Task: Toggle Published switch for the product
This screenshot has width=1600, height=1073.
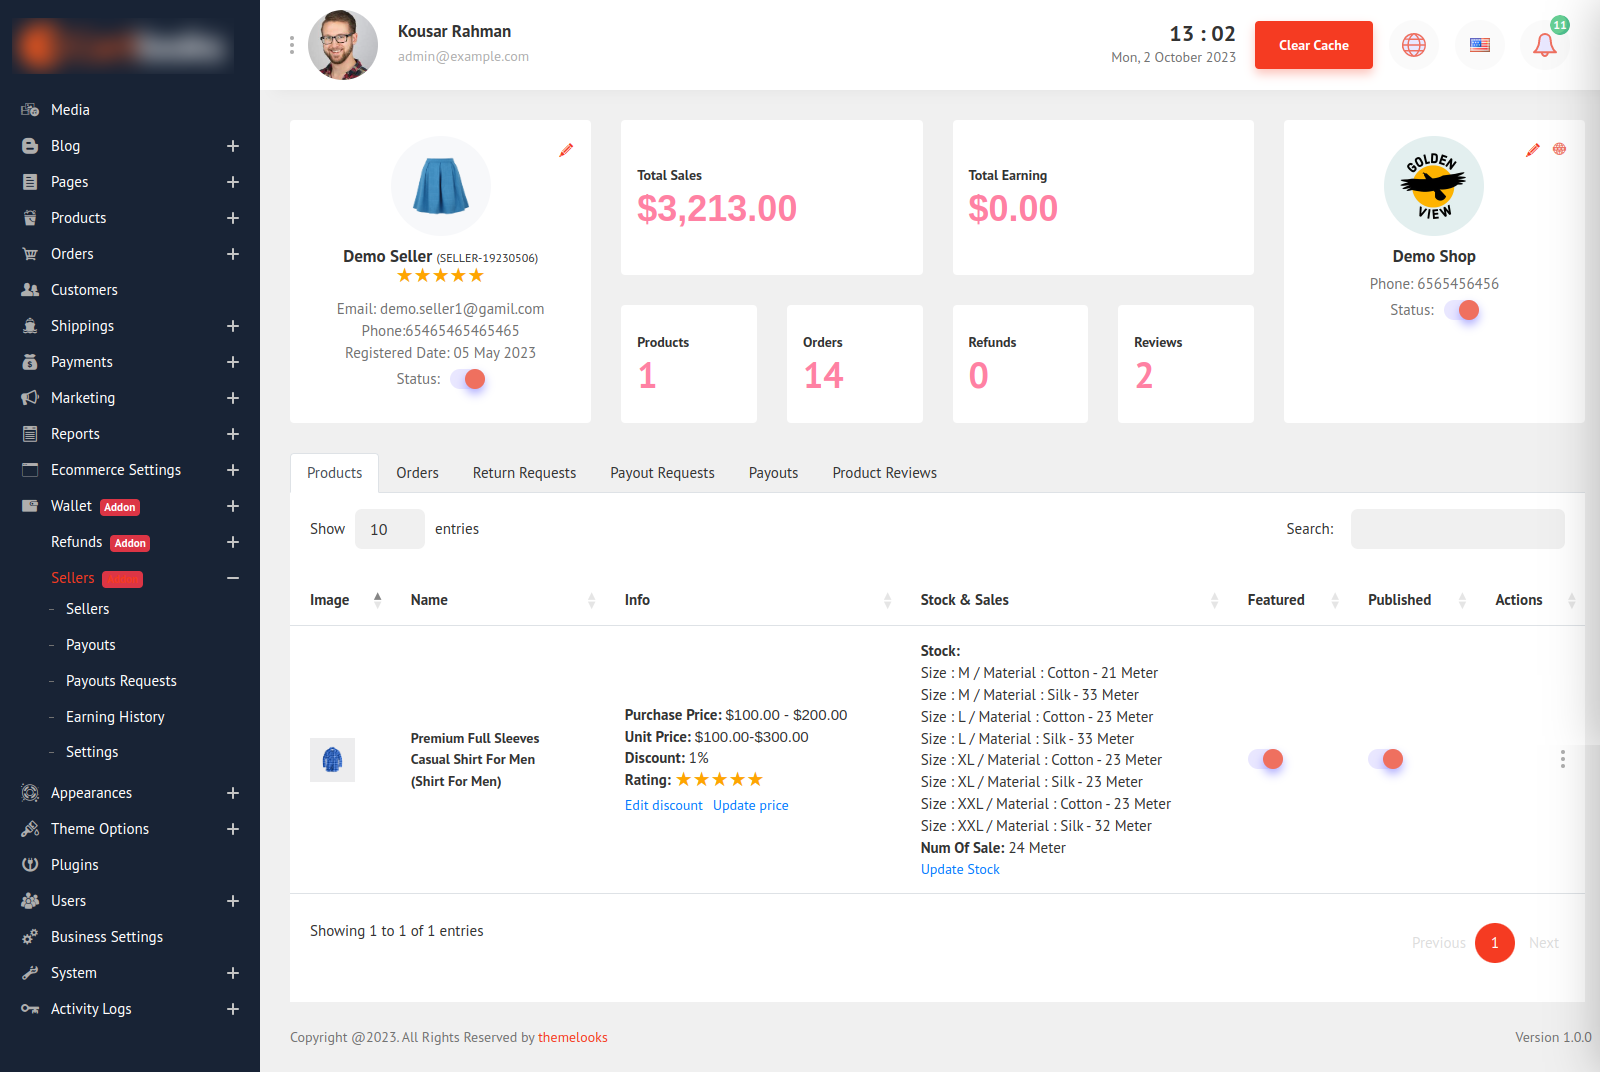Action: click(1386, 759)
